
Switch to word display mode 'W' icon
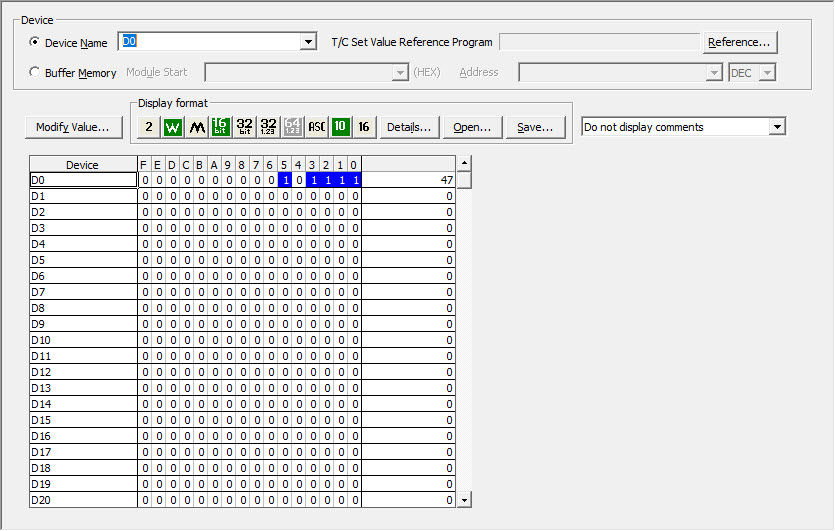pyautogui.click(x=173, y=127)
